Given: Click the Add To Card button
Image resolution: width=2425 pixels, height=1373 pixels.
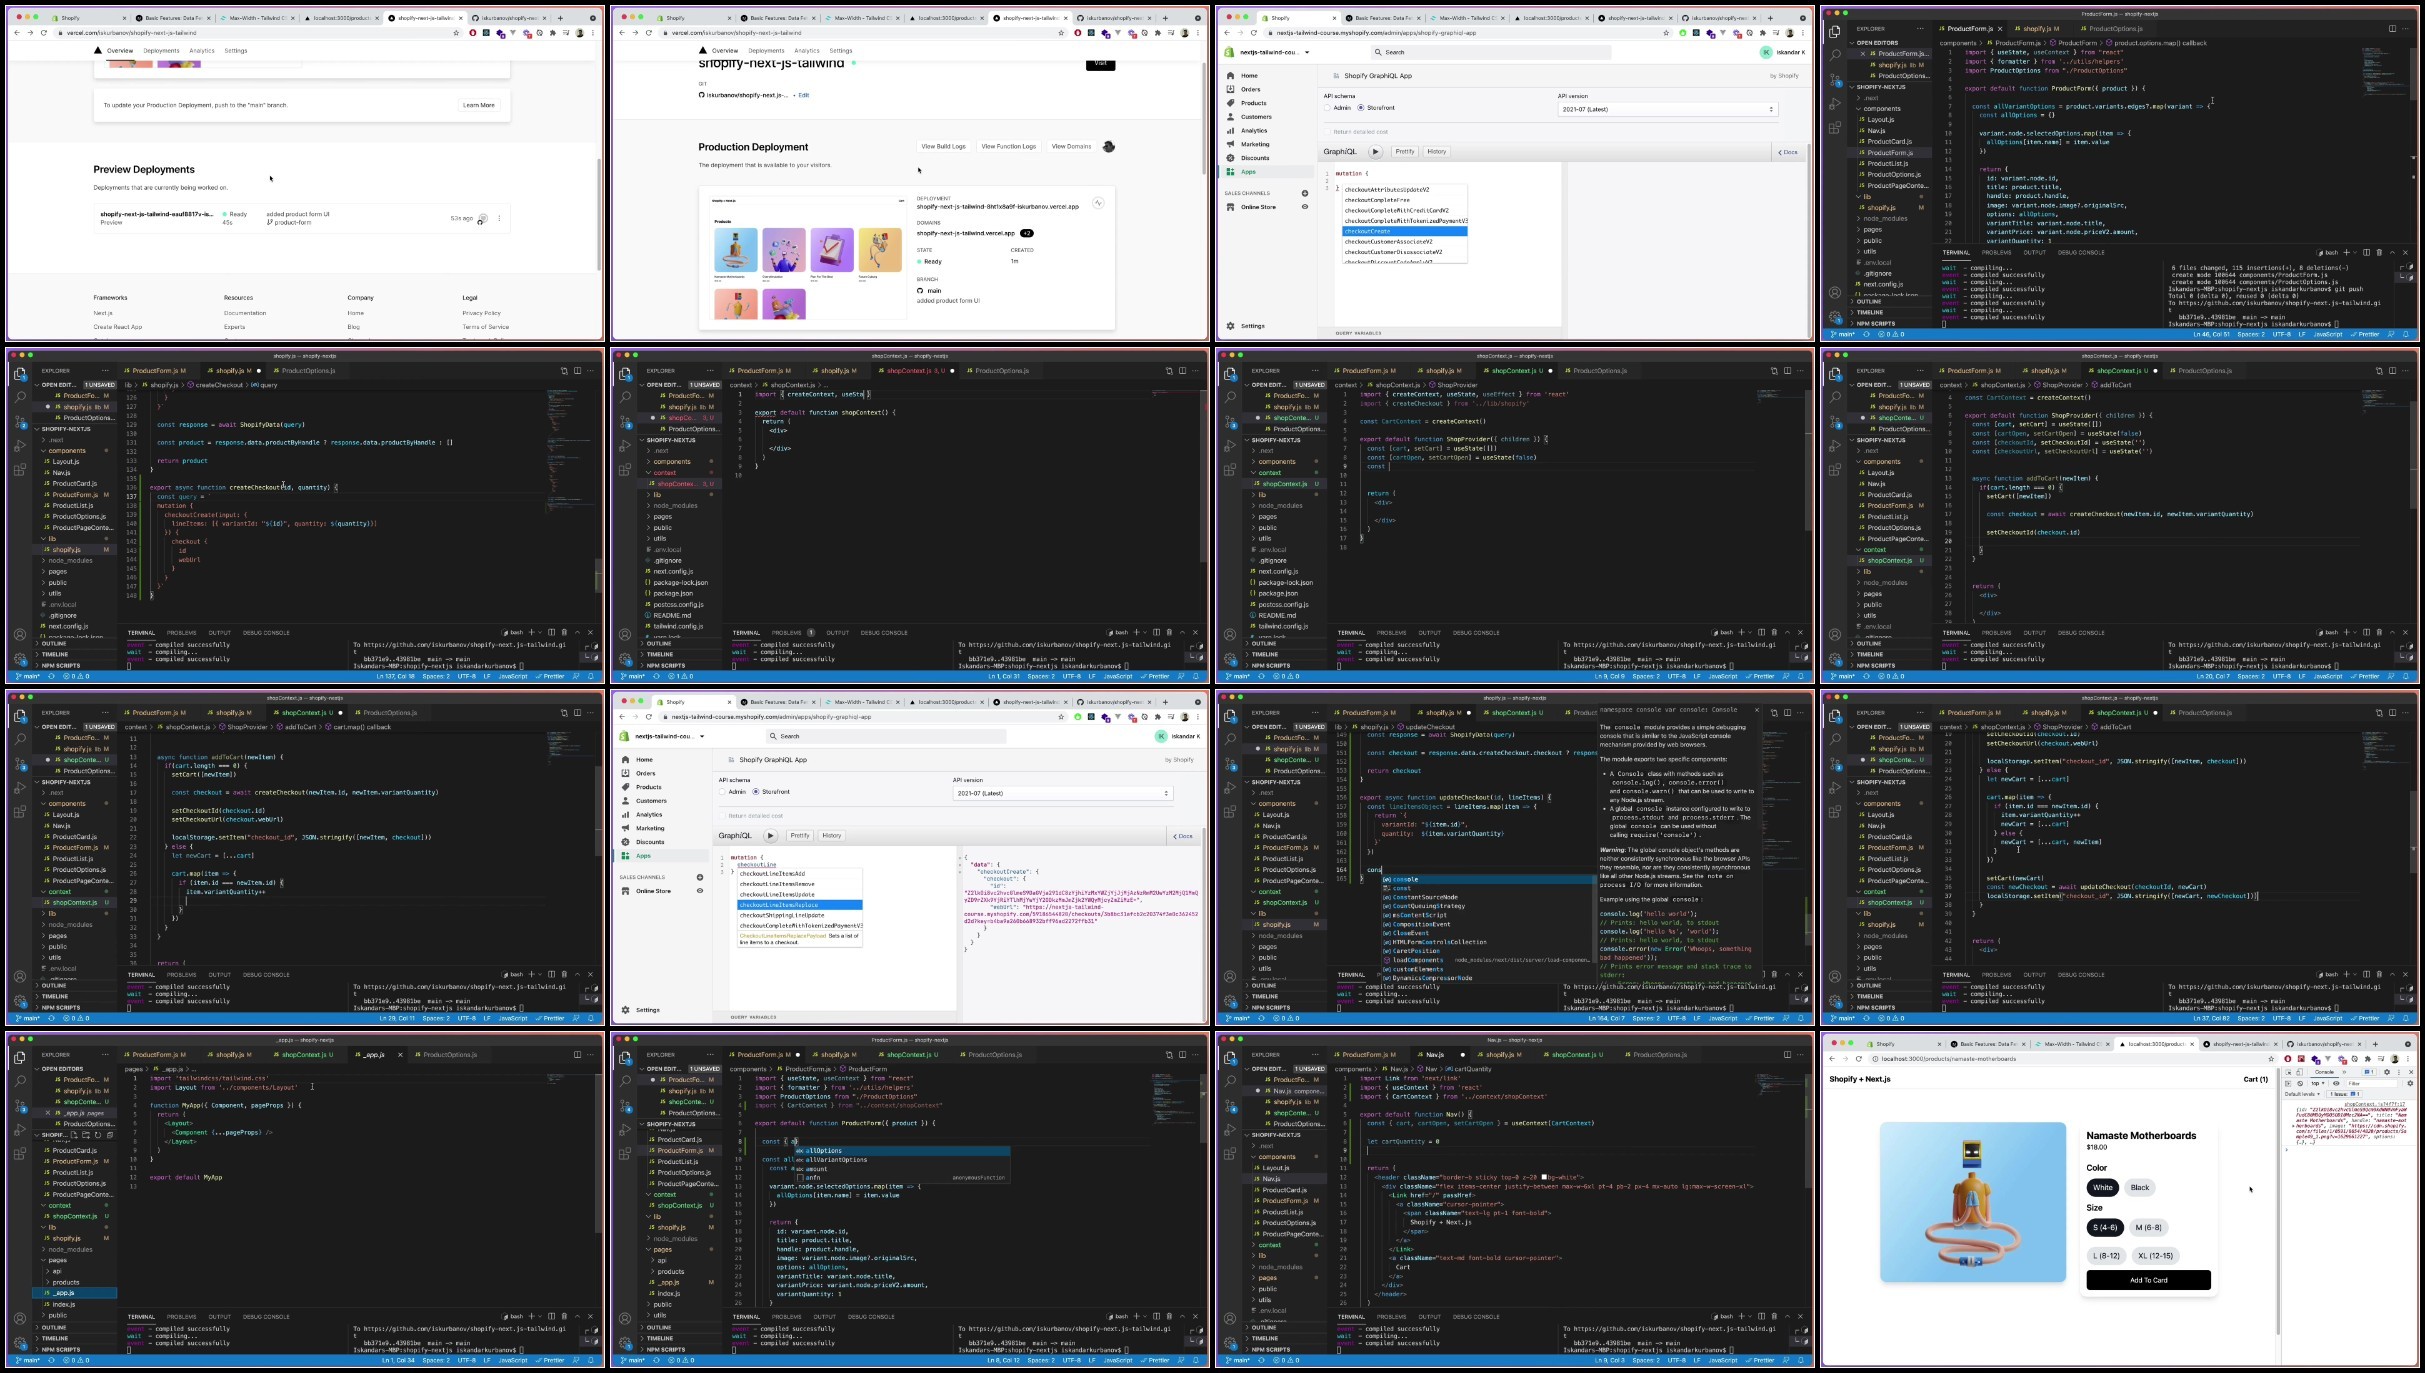Looking at the screenshot, I should point(2148,1280).
